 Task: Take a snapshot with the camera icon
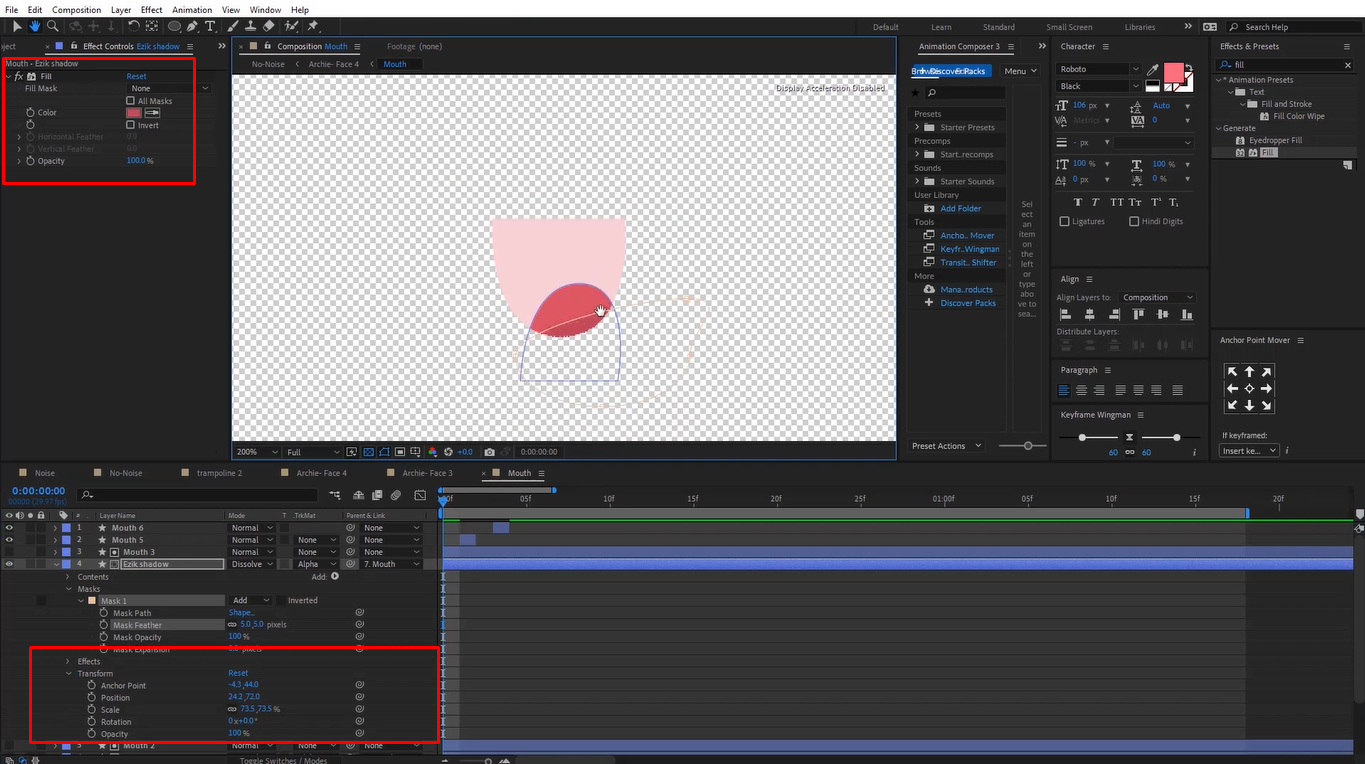(490, 451)
